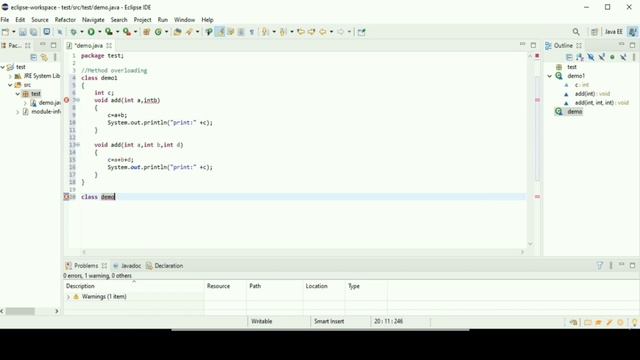
Task: Open the Refactor menu
Action: pyautogui.click(x=65, y=20)
